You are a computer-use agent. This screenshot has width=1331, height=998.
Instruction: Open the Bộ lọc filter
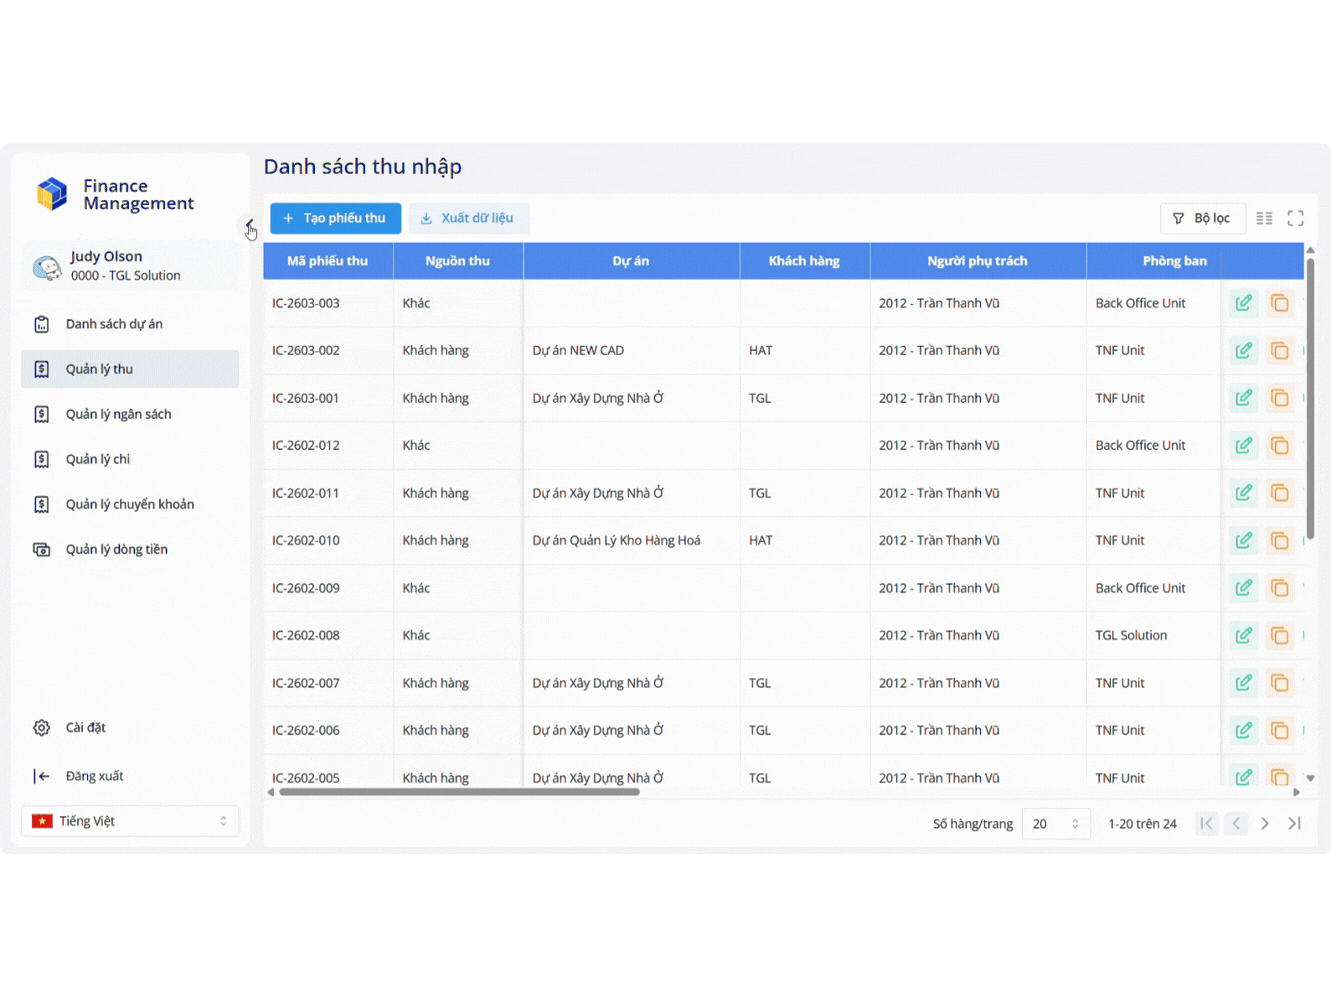click(1201, 218)
